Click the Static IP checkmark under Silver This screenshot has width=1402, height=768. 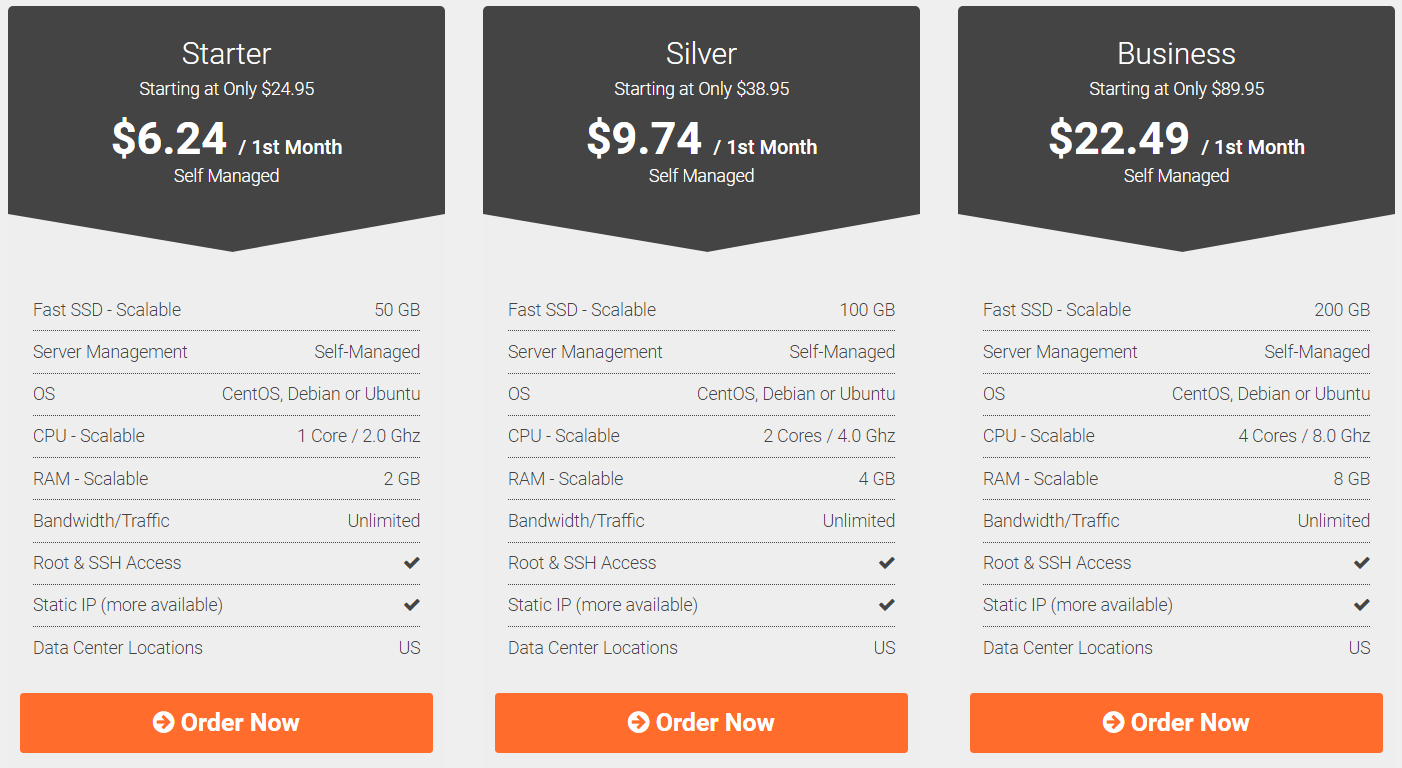886,605
